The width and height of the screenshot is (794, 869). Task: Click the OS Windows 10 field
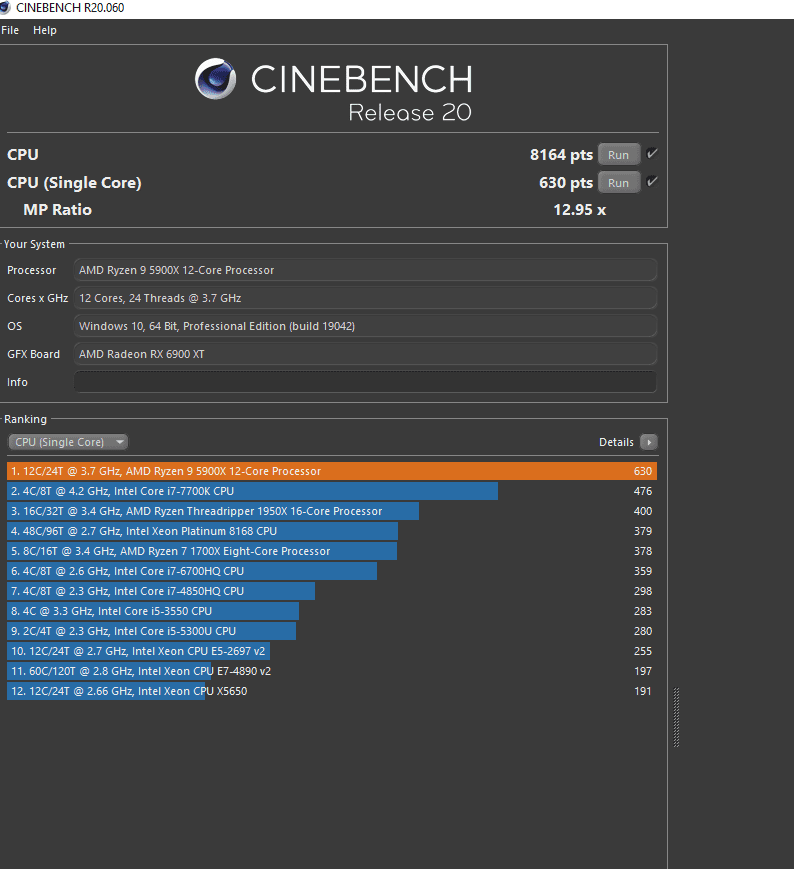(x=365, y=326)
